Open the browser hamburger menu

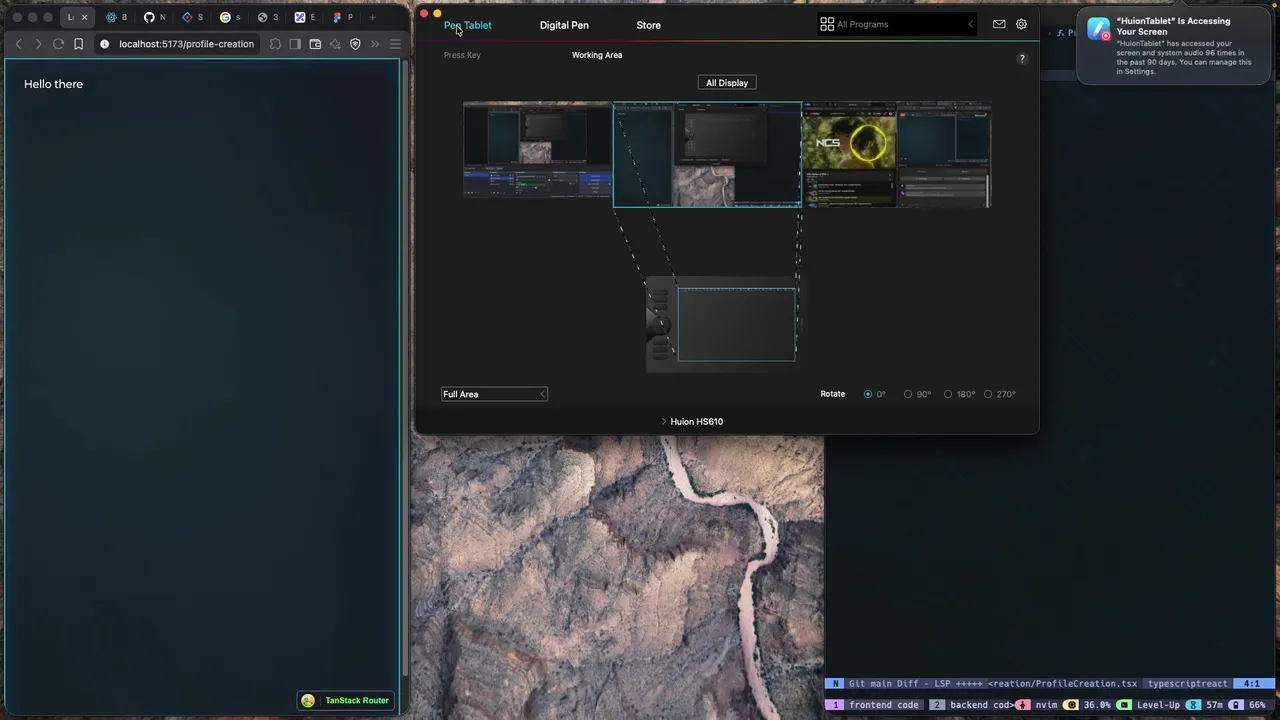[395, 44]
